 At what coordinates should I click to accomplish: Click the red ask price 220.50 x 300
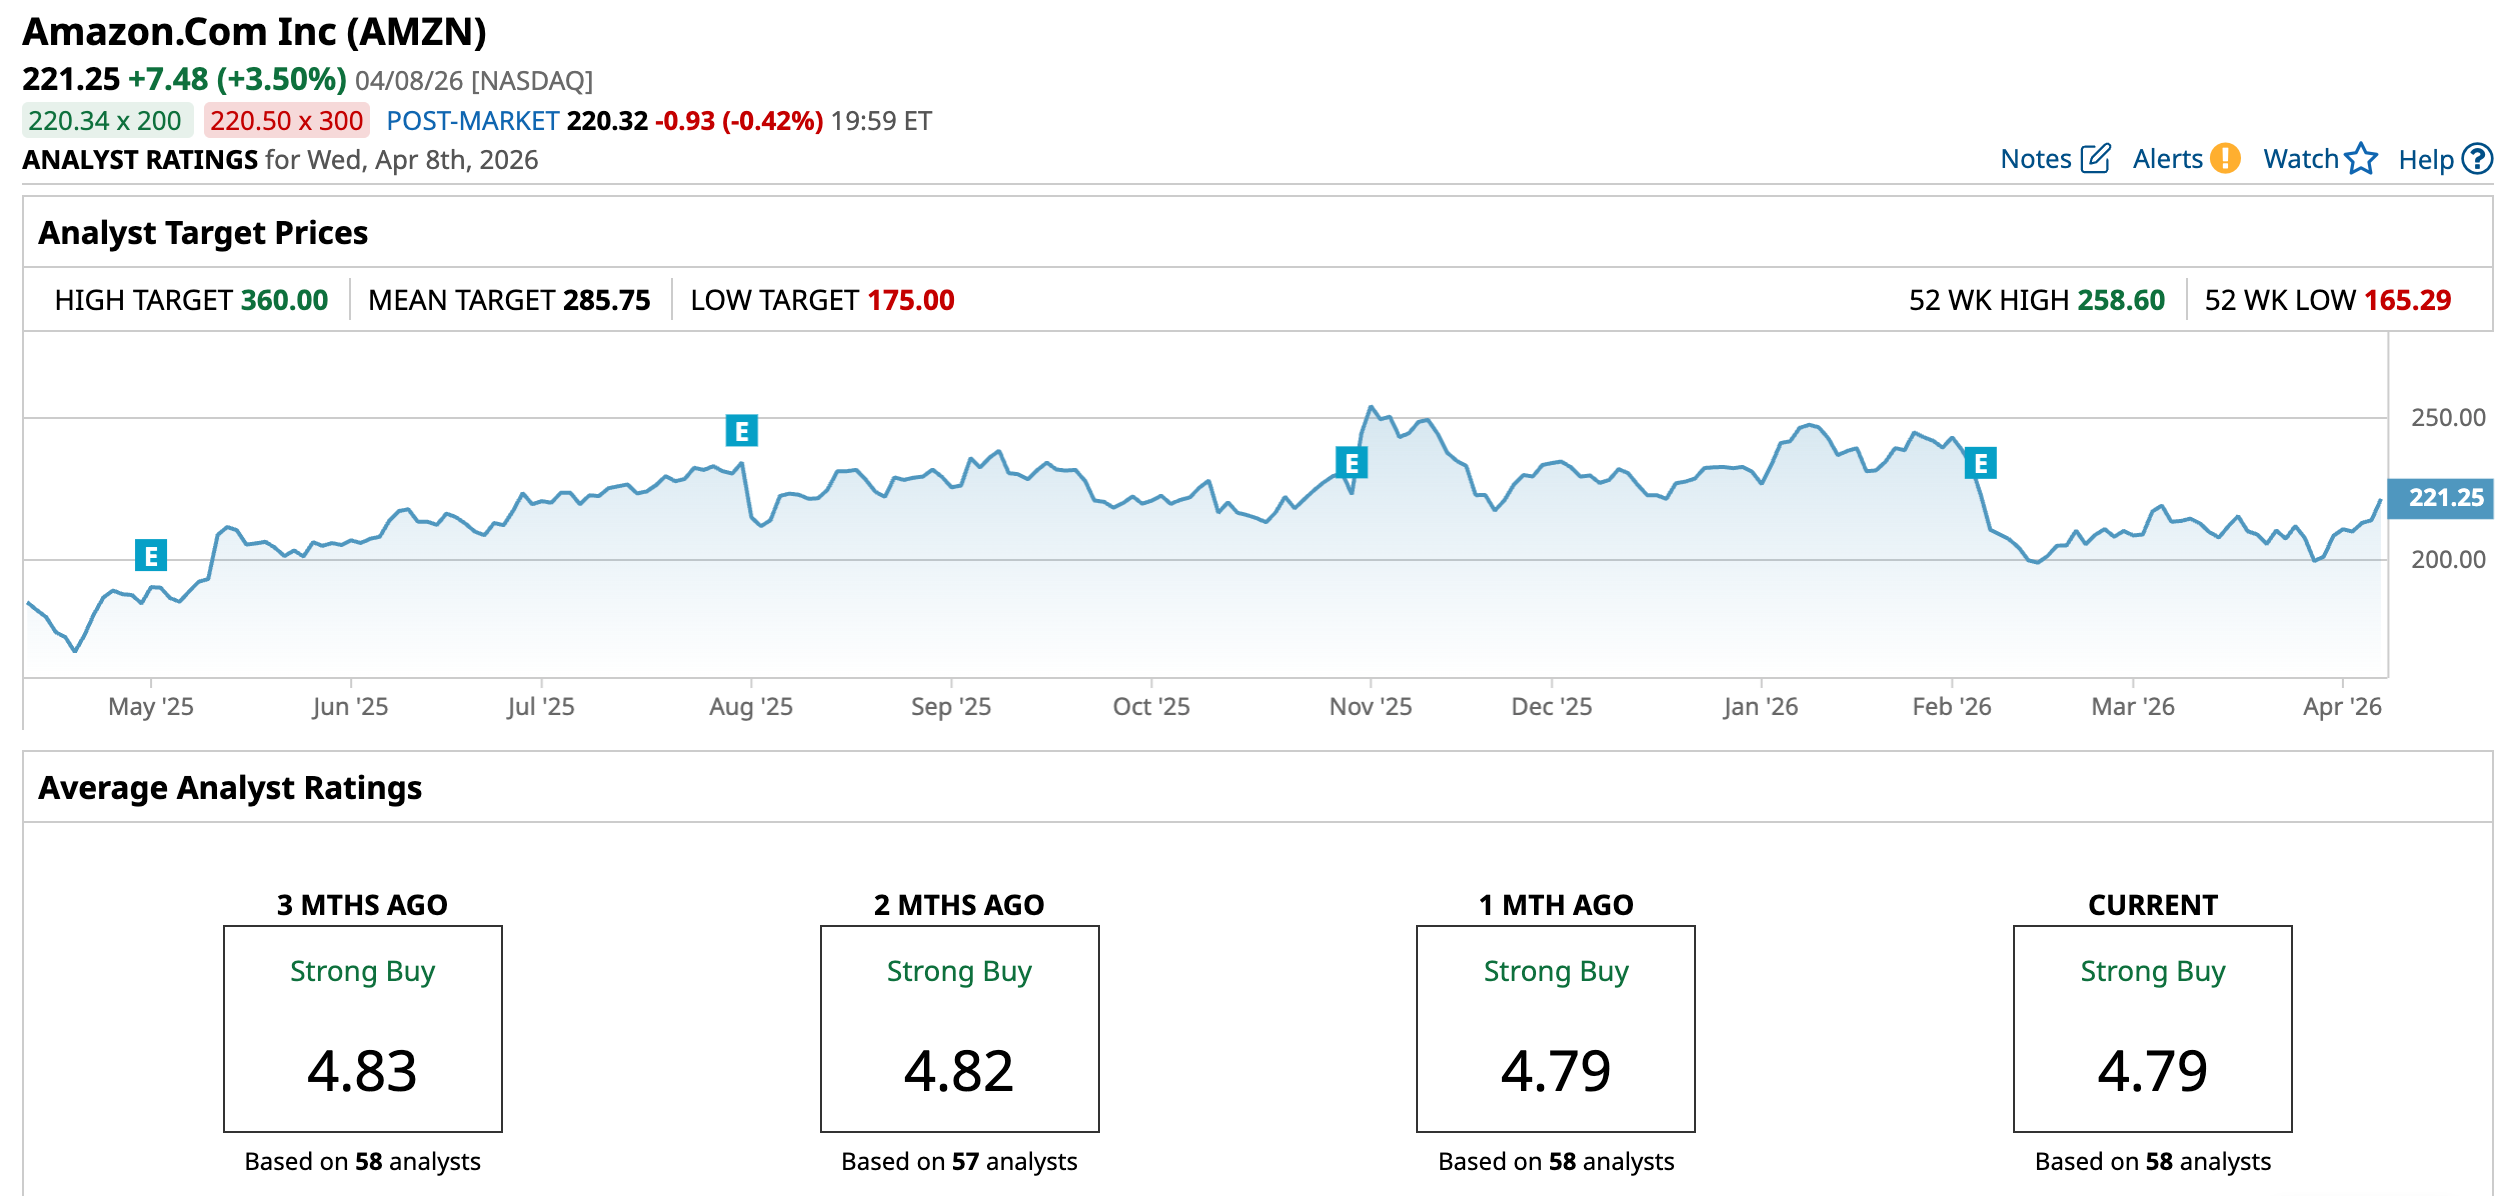pos(286,121)
